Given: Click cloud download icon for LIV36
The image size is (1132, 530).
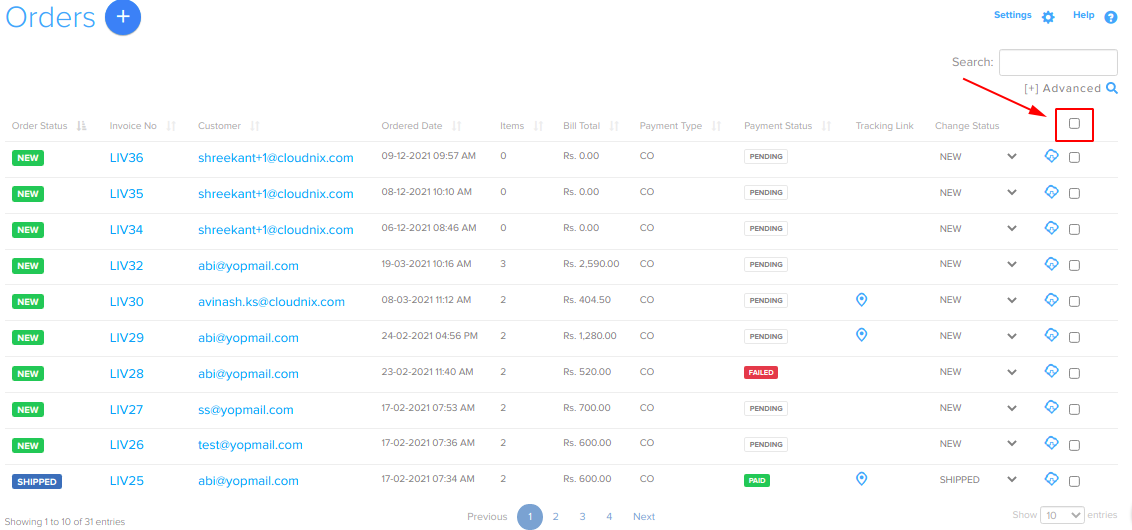Looking at the screenshot, I should coord(1052,156).
